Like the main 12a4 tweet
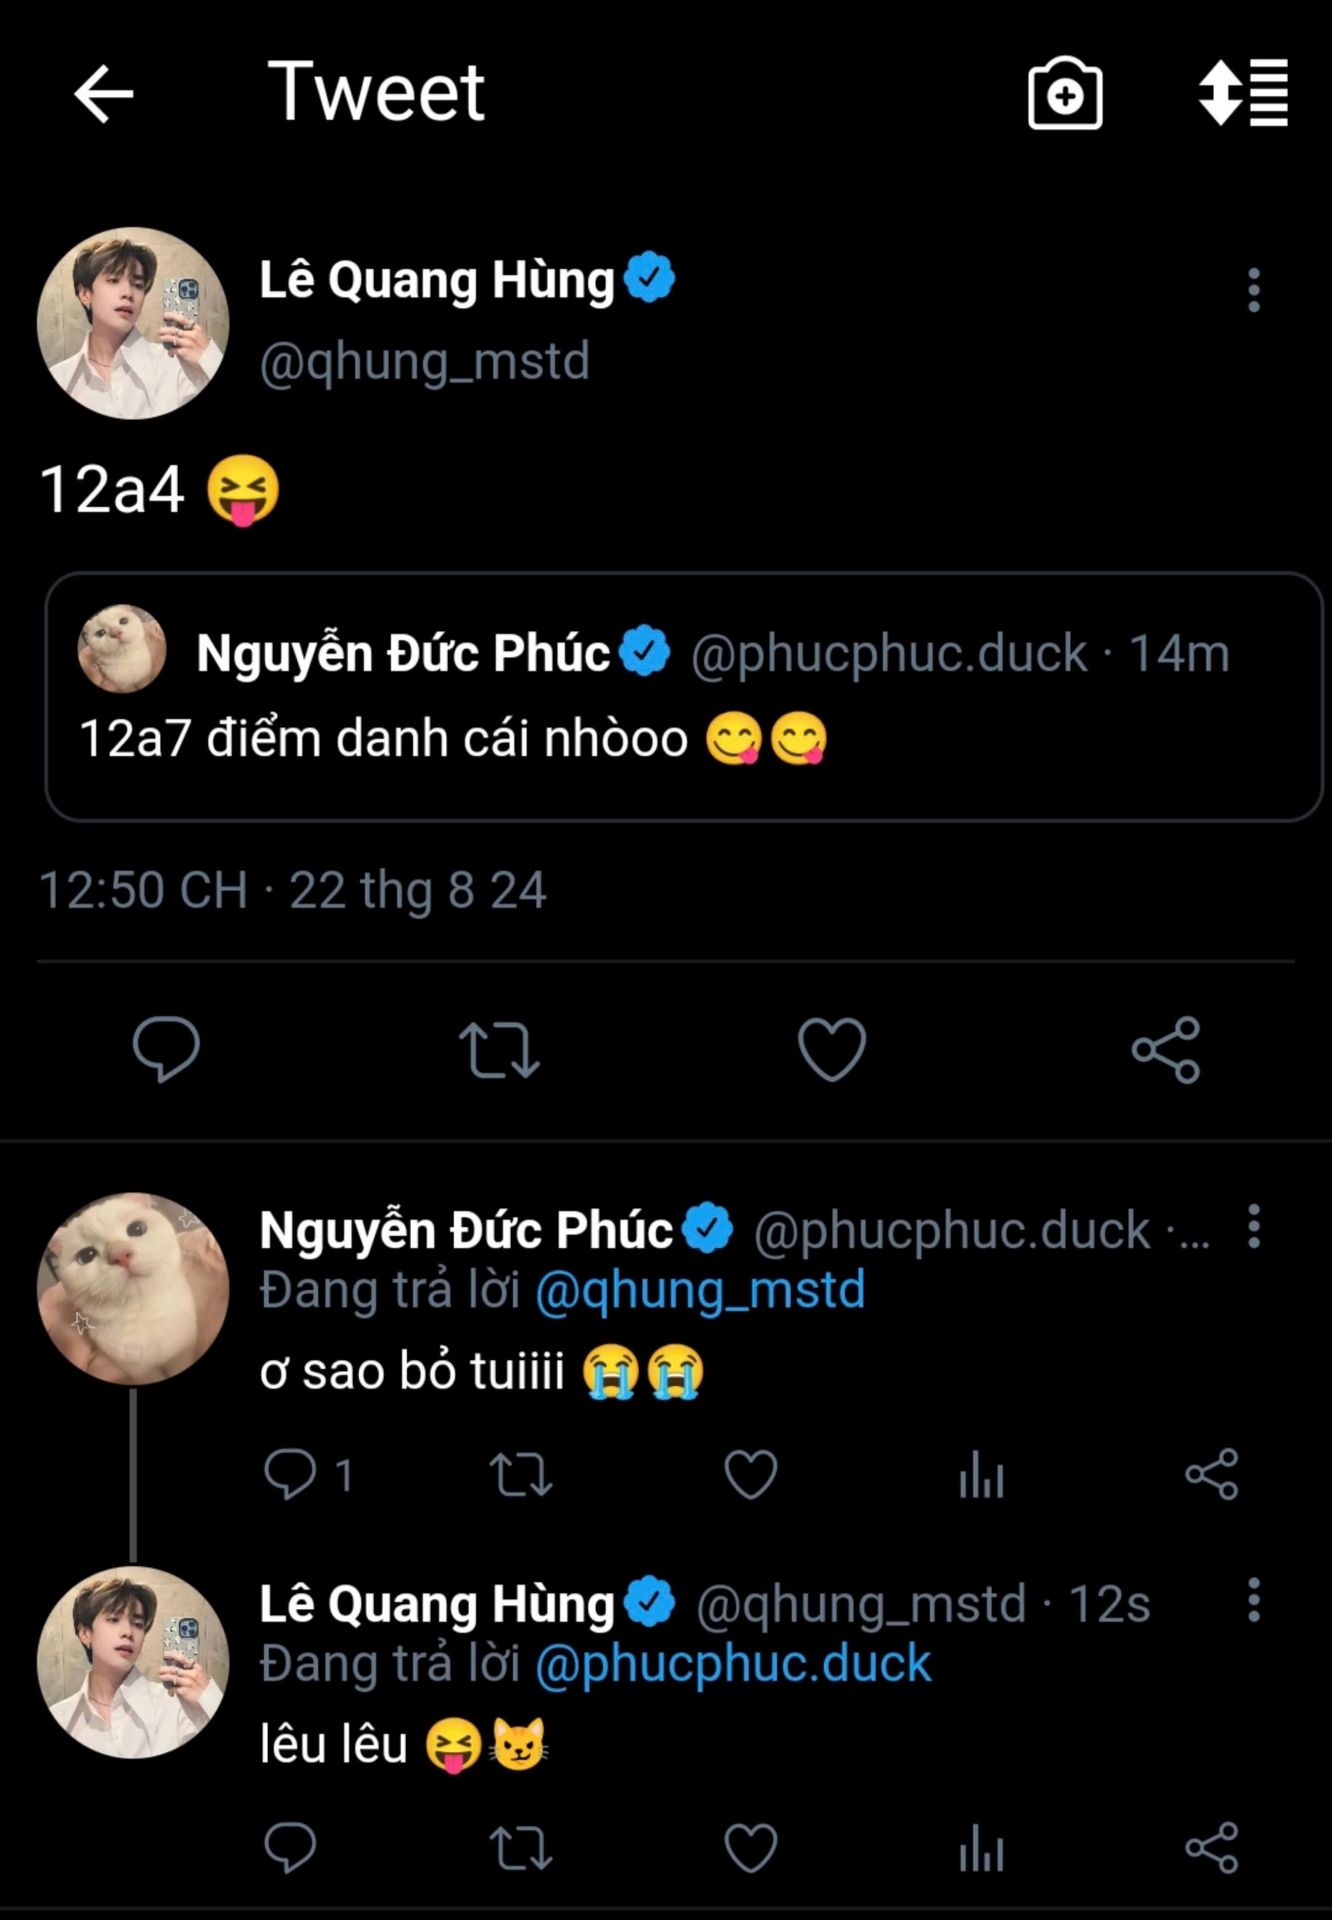 (831, 1049)
